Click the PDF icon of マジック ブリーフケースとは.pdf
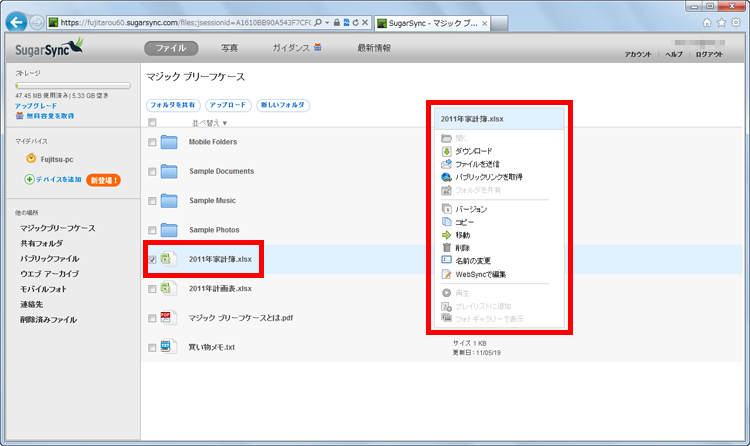The width and height of the screenshot is (750, 446). point(168,318)
